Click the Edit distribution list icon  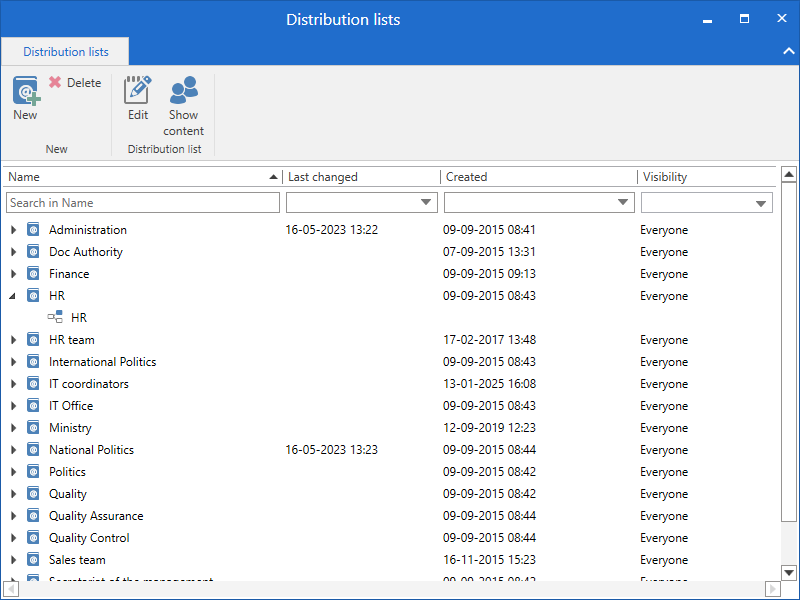(x=138, y=92)
